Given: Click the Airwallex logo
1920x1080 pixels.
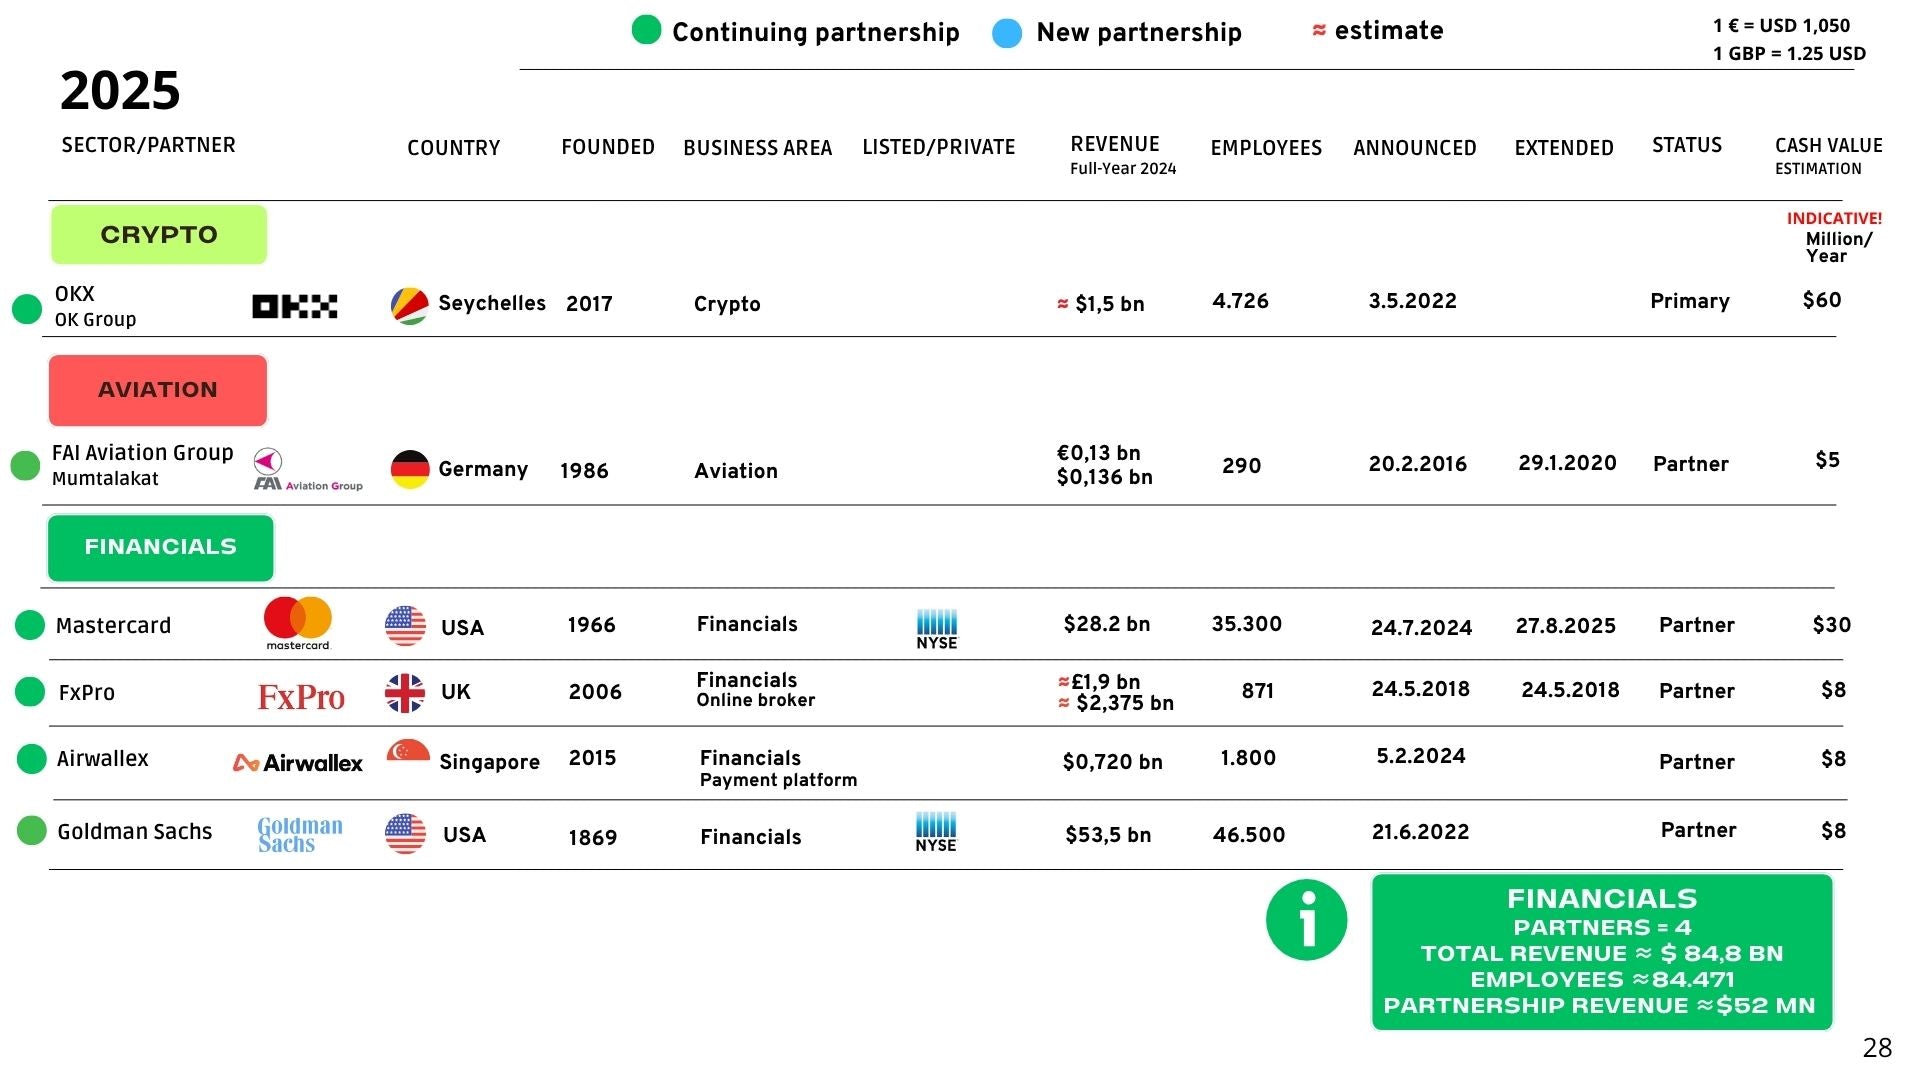Looking at the screenshot, I should click(x=298, y=763).
